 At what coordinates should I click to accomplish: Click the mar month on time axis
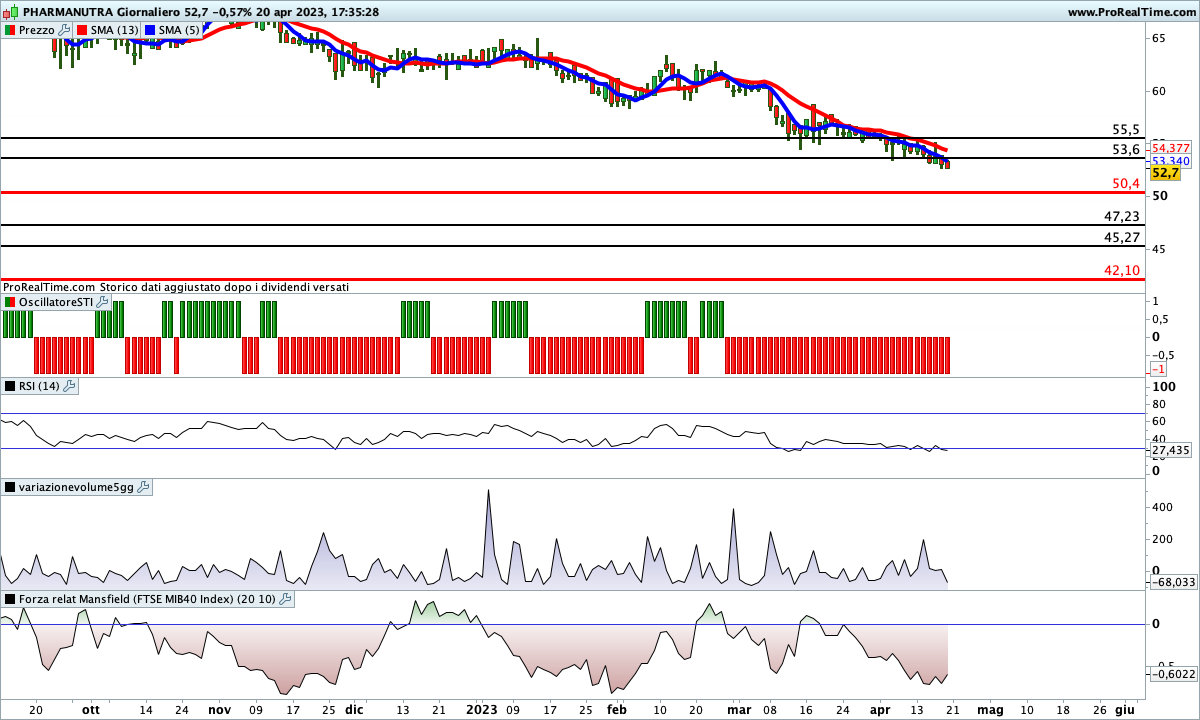(738, 708)
